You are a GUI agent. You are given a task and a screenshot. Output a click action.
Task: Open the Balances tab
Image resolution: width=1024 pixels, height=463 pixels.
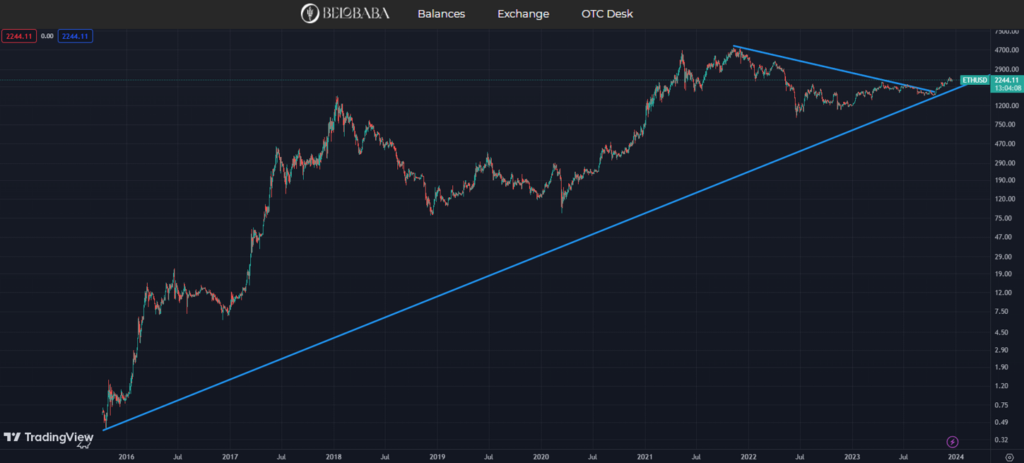pyautogui.click(x=440, y=14)
